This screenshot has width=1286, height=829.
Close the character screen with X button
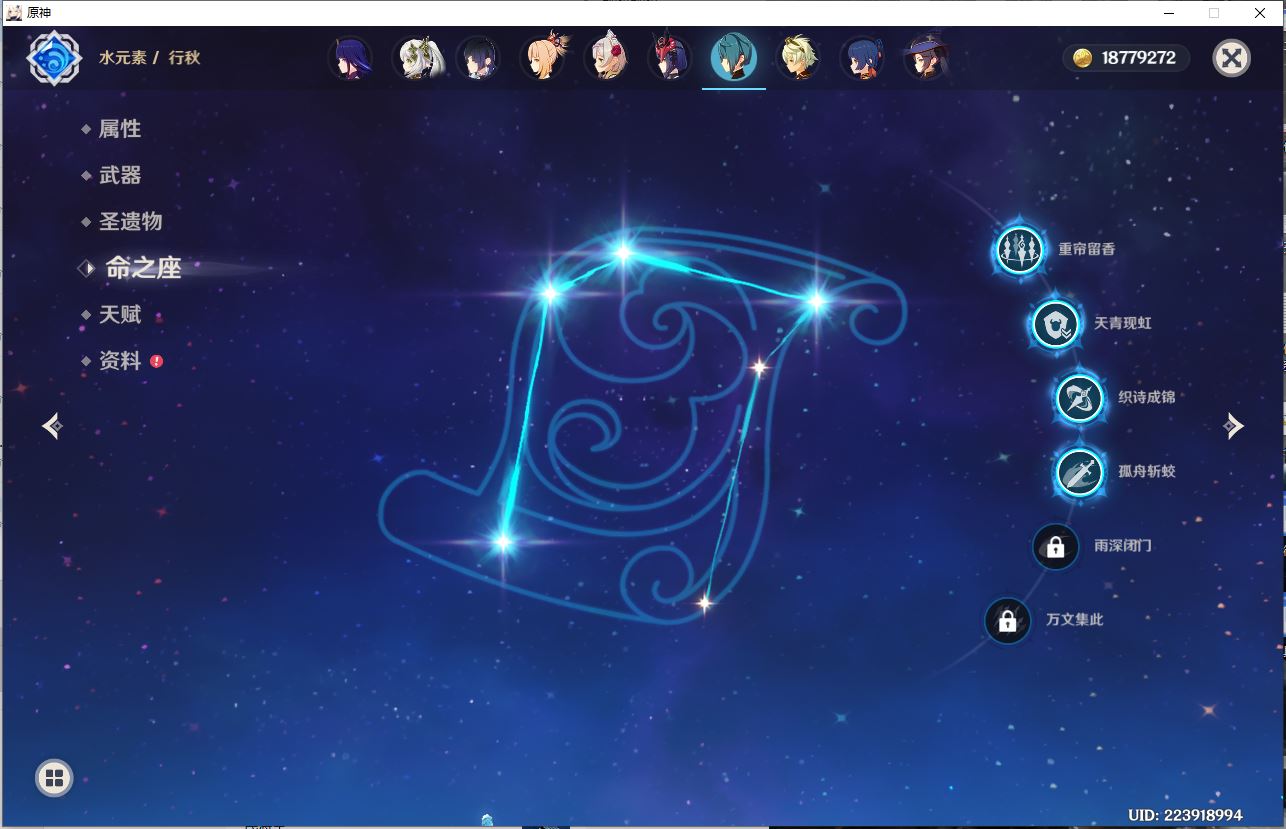[x=1231, y=58]
